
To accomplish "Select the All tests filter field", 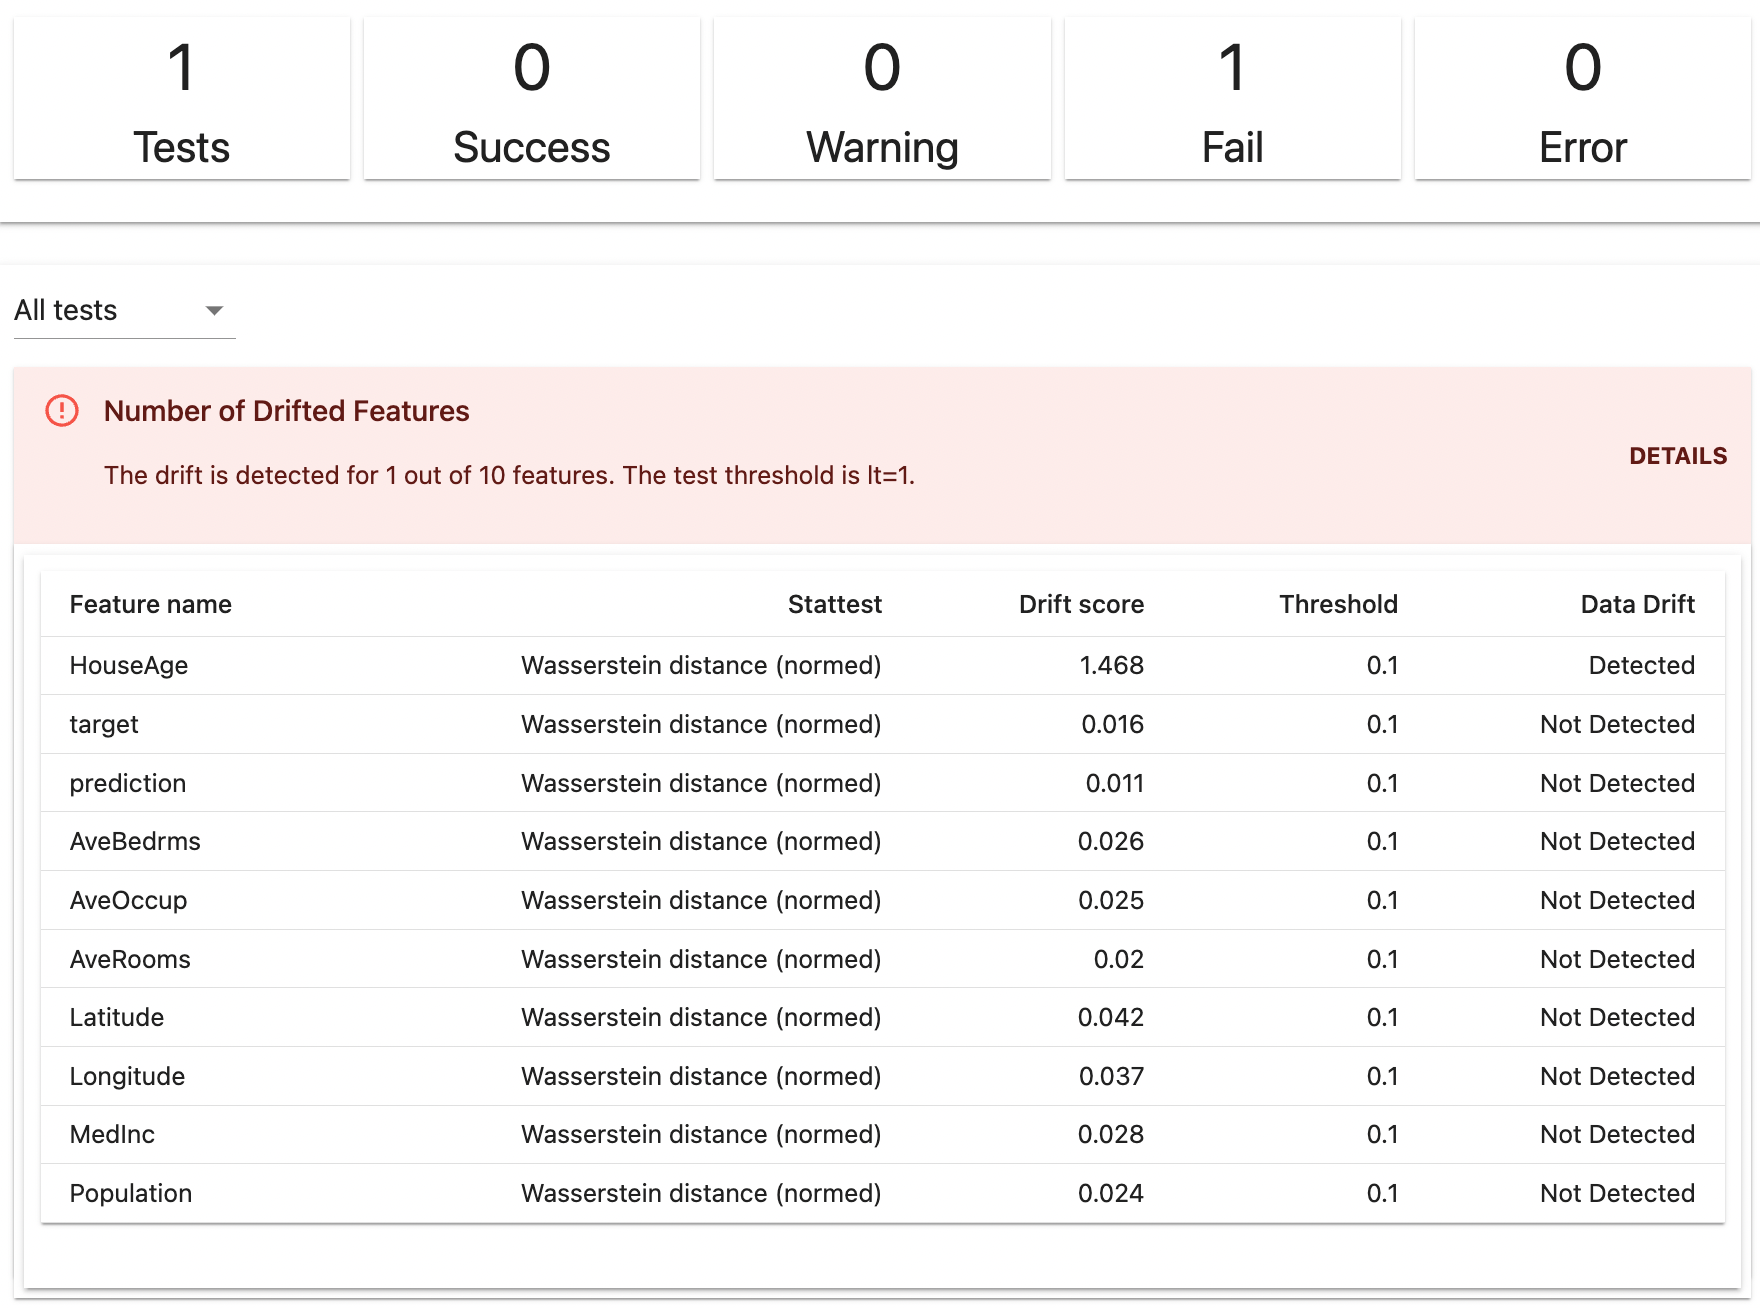I will 125,311.
